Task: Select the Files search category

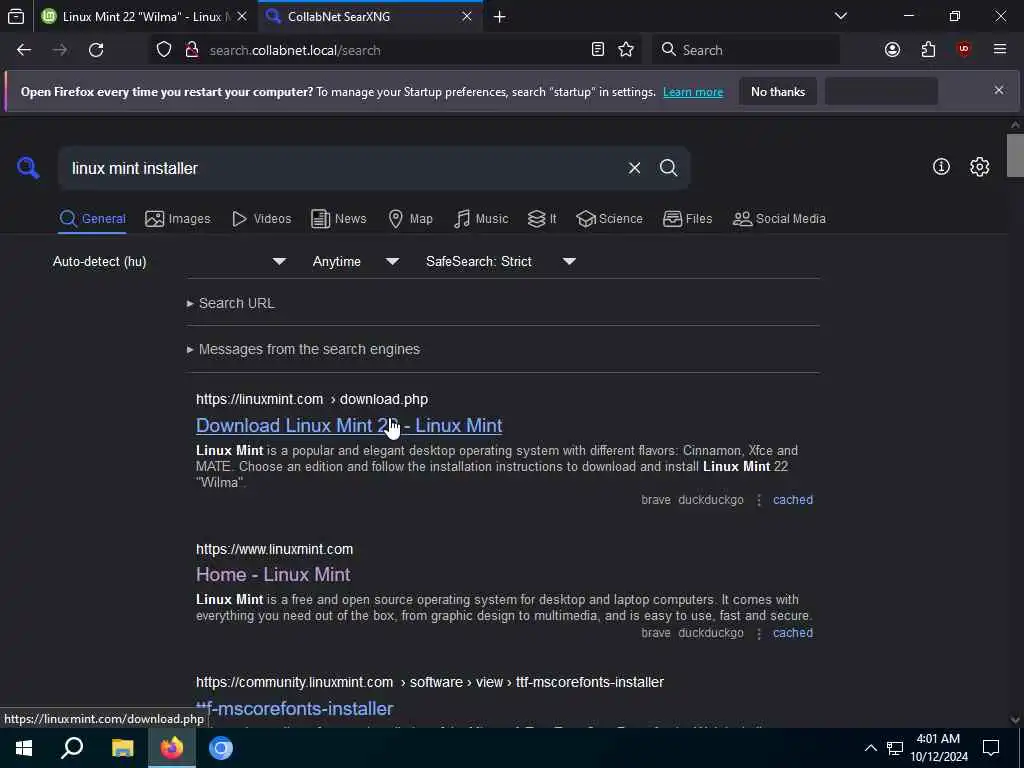Action: pyautogui.click(x=687, y=219)
